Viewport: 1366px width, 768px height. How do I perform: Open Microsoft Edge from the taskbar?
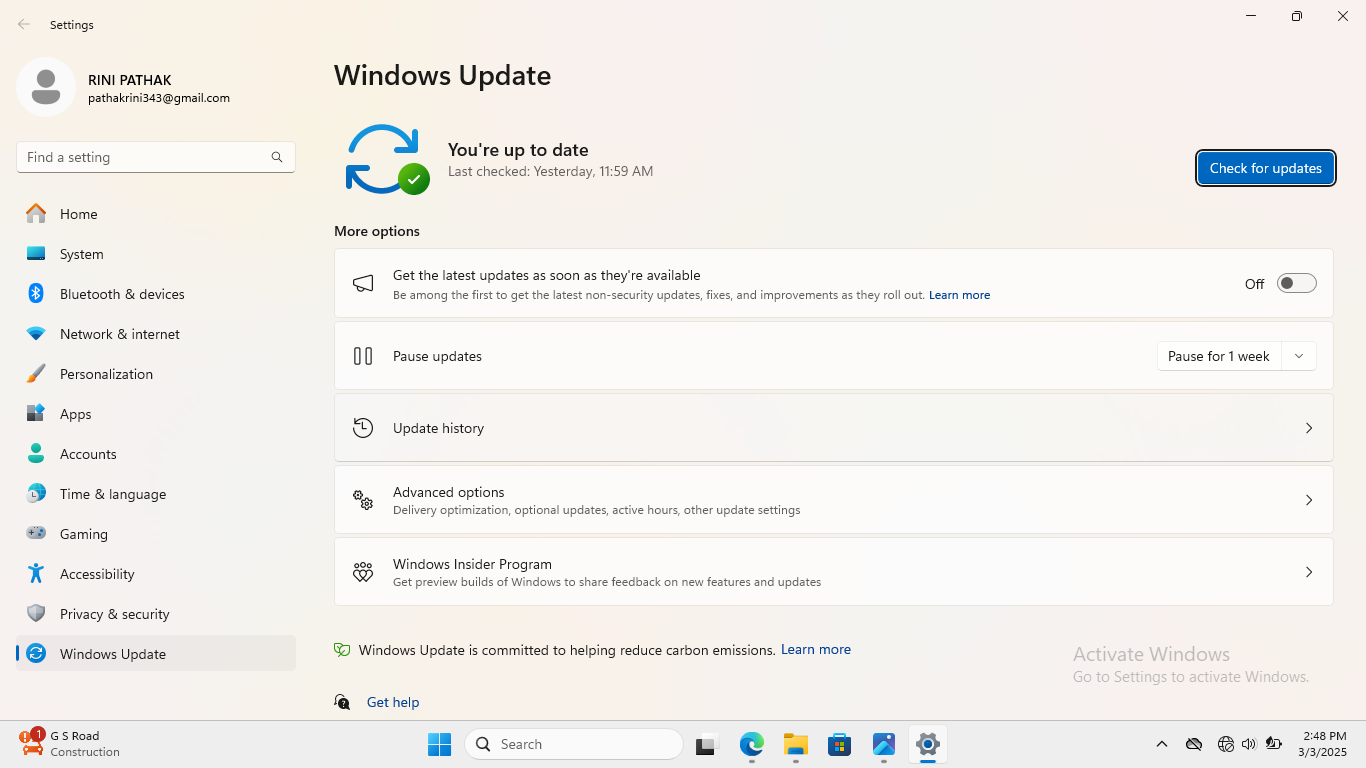point(751,744)
